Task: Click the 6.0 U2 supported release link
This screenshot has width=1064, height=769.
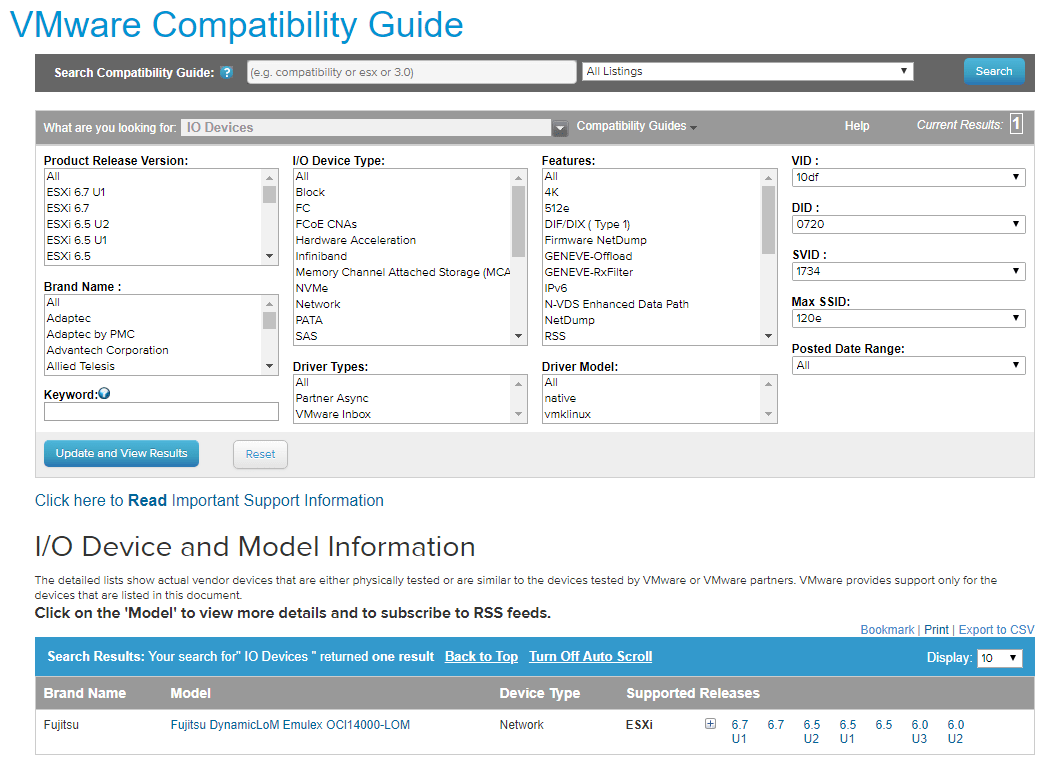Action: [x=955, y=732]
